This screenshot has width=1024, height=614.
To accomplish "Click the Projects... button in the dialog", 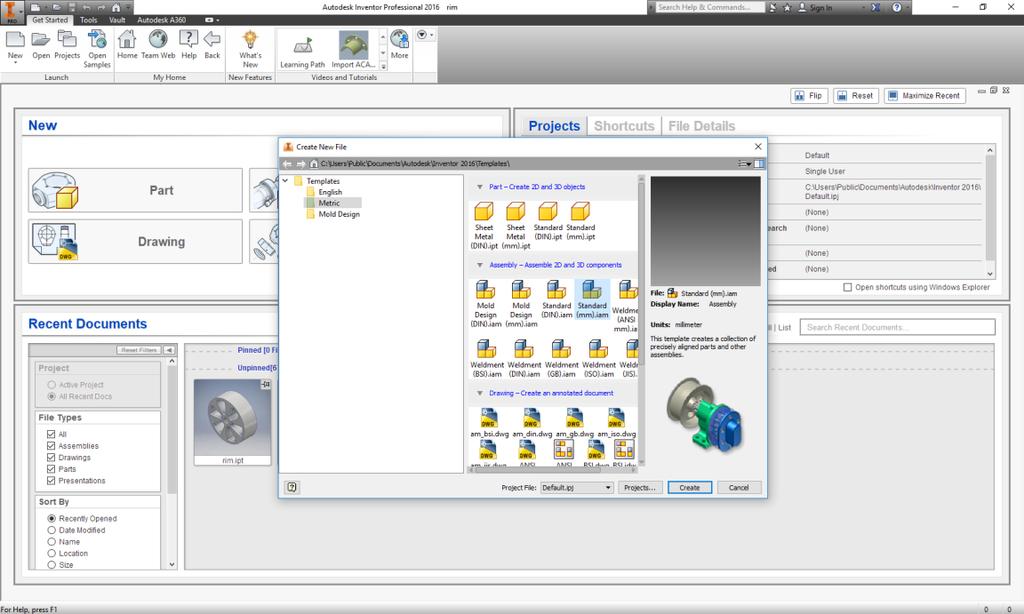I will pyautogui.click(x=640, y=488).
